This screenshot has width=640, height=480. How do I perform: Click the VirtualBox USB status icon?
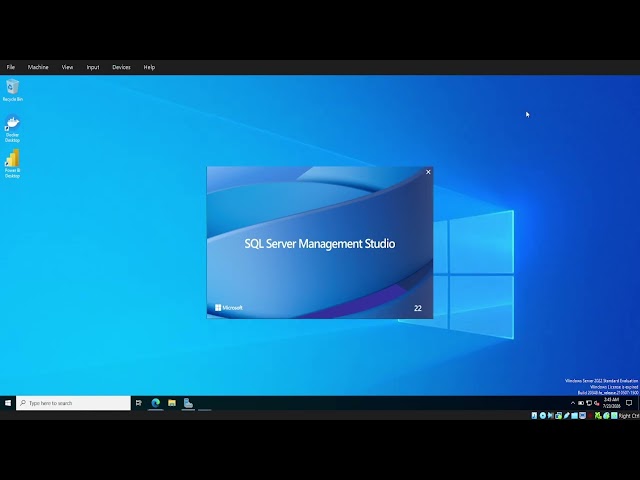[567, 416]
